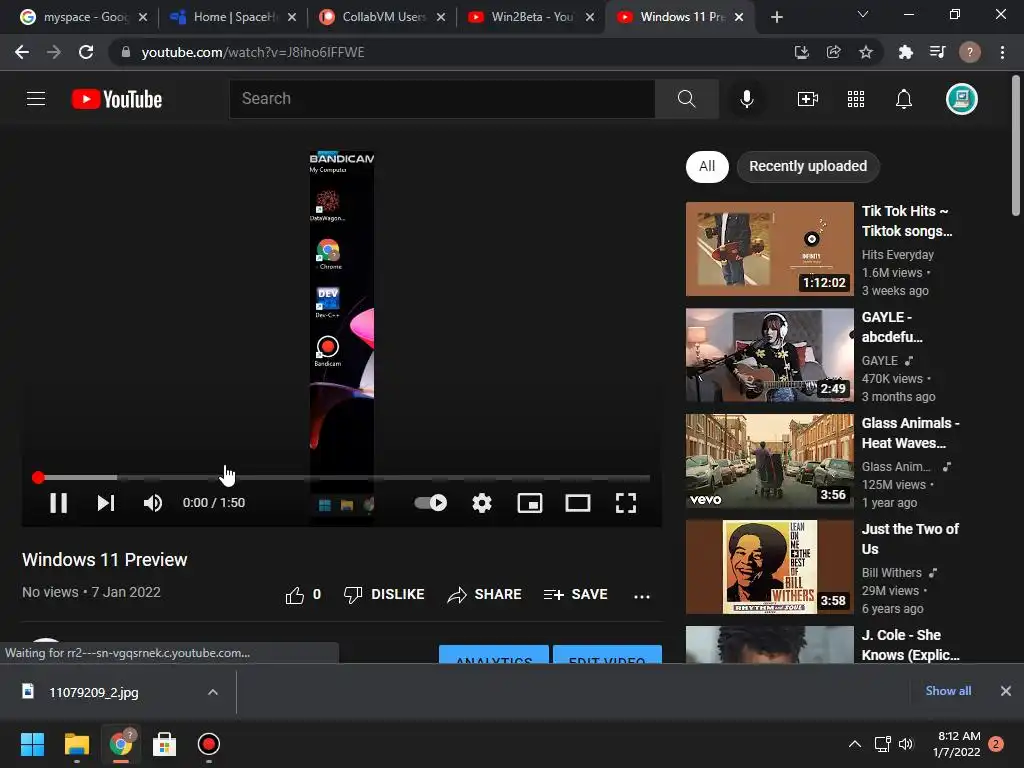Screen dimensions: 1024x768
Task: Open the Tik Tok Hits video thumbnail
Action: tap(769, 249)
